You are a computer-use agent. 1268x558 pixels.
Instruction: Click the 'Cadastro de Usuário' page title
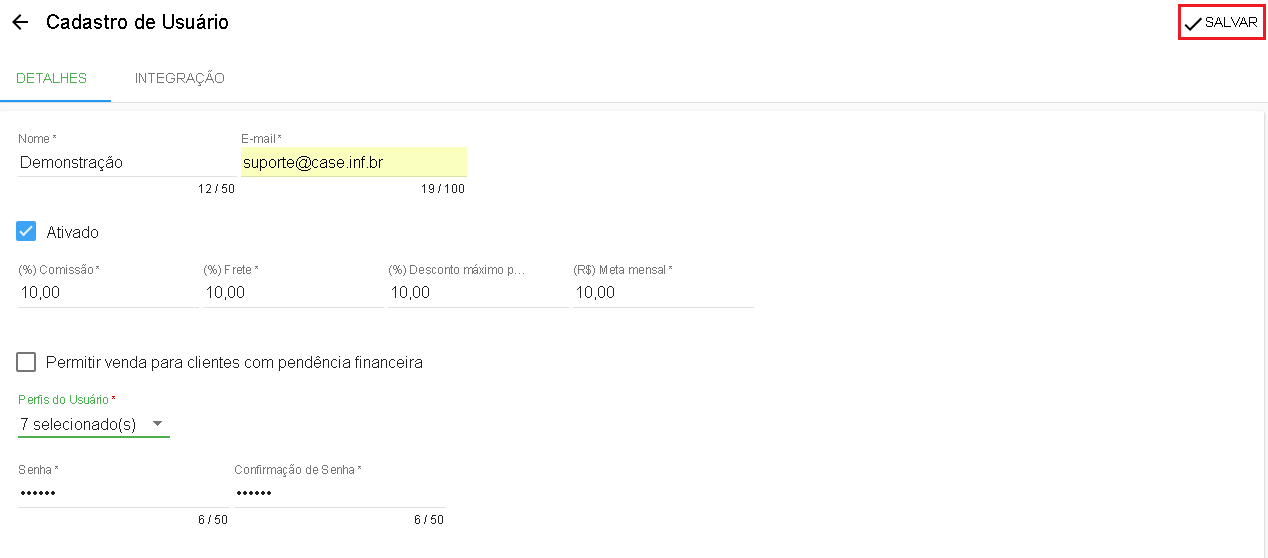click(x=137, y=22)
